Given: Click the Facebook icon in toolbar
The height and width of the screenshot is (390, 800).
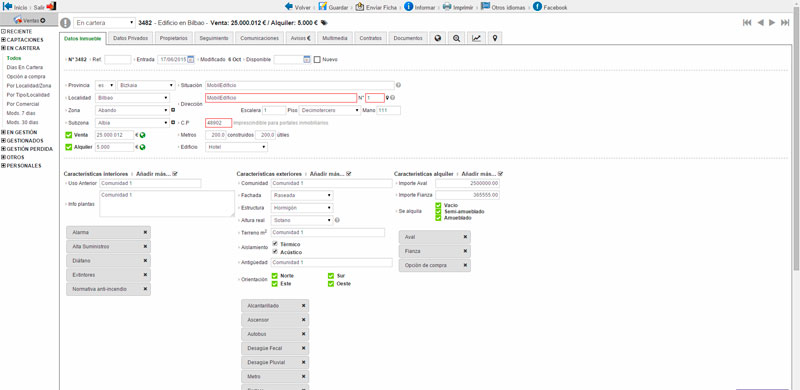Looking at the screenshot, I should (x=537, y=7).
